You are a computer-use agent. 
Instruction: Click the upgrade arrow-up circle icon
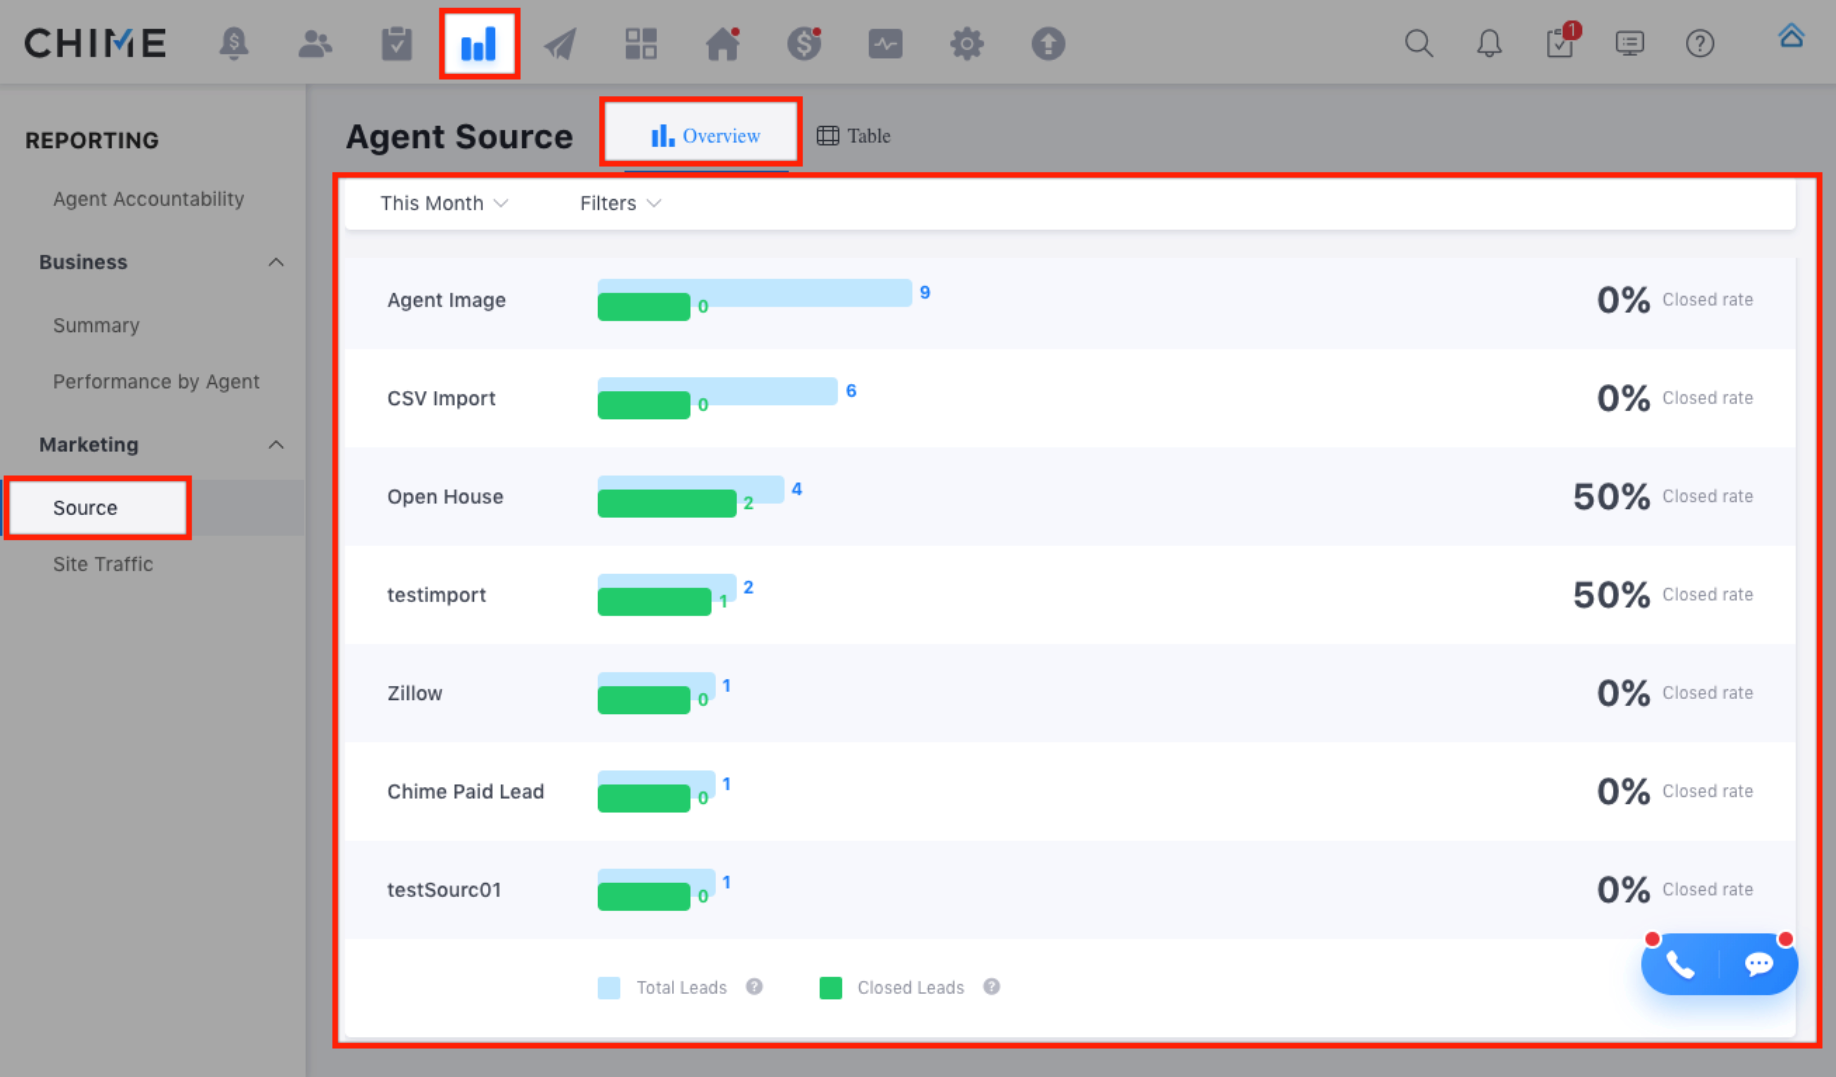(1048, 43)
